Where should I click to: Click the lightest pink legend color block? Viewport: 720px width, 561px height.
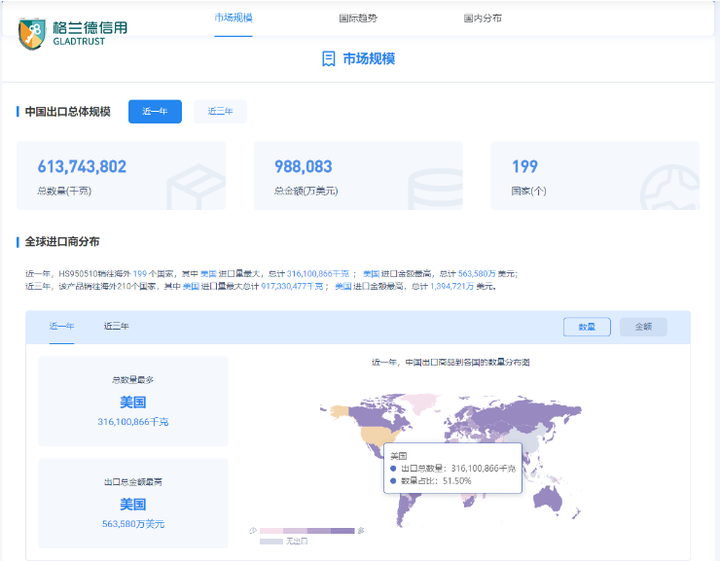pyautogui.click(x=271, y=531)
